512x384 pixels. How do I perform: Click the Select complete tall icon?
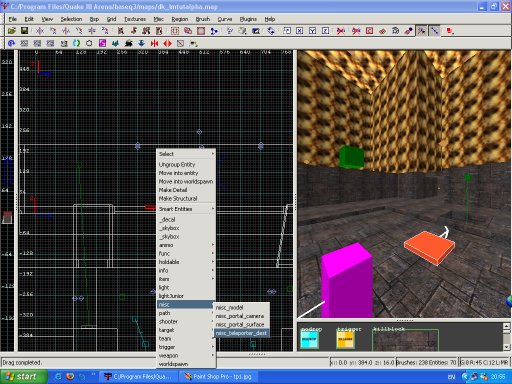[121, 31]
